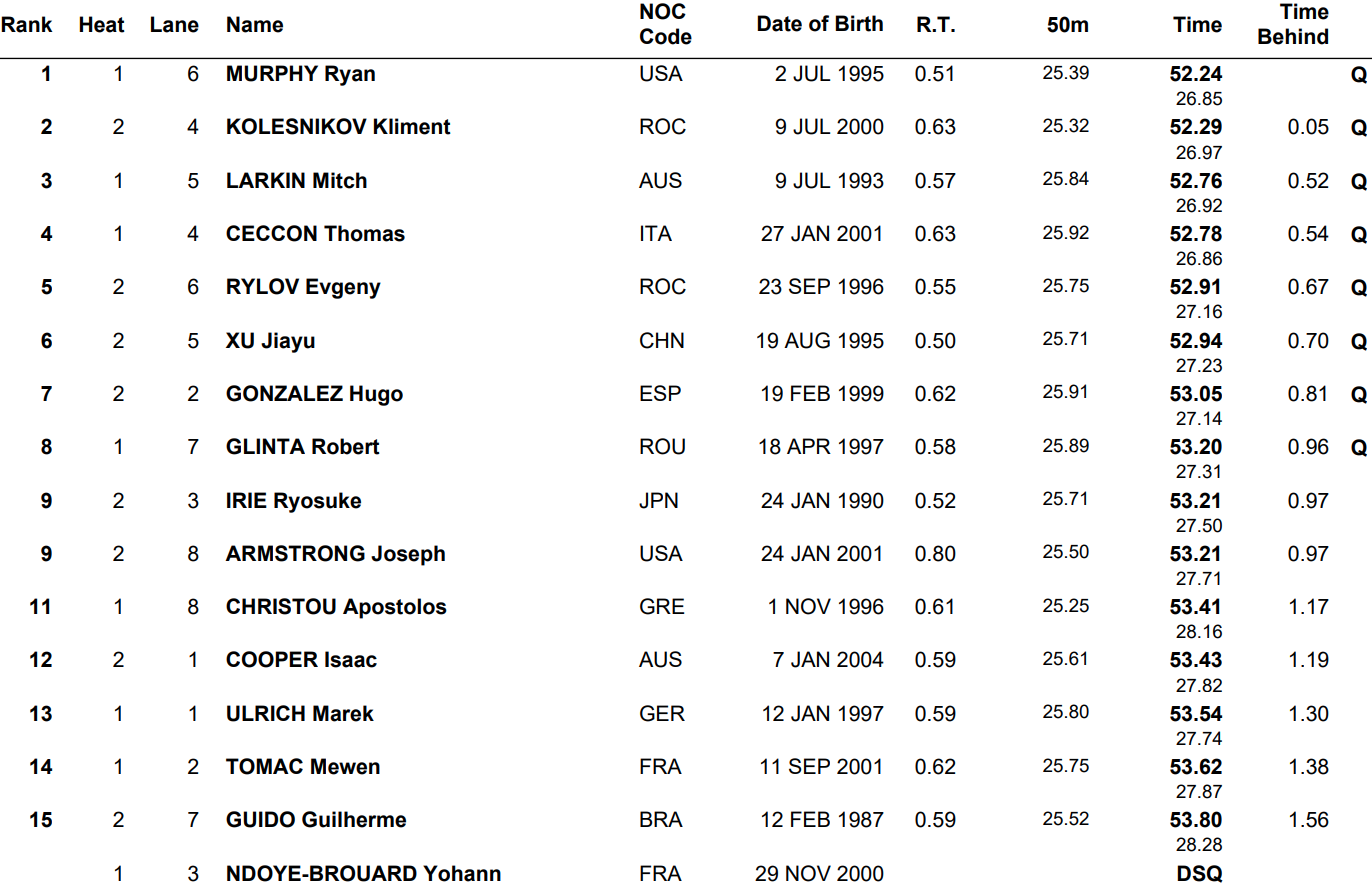Select CHRISTOU Apostolos's NOC code GRE
This screenshot has width=1372, height=894.
click(x=662, y=607)
